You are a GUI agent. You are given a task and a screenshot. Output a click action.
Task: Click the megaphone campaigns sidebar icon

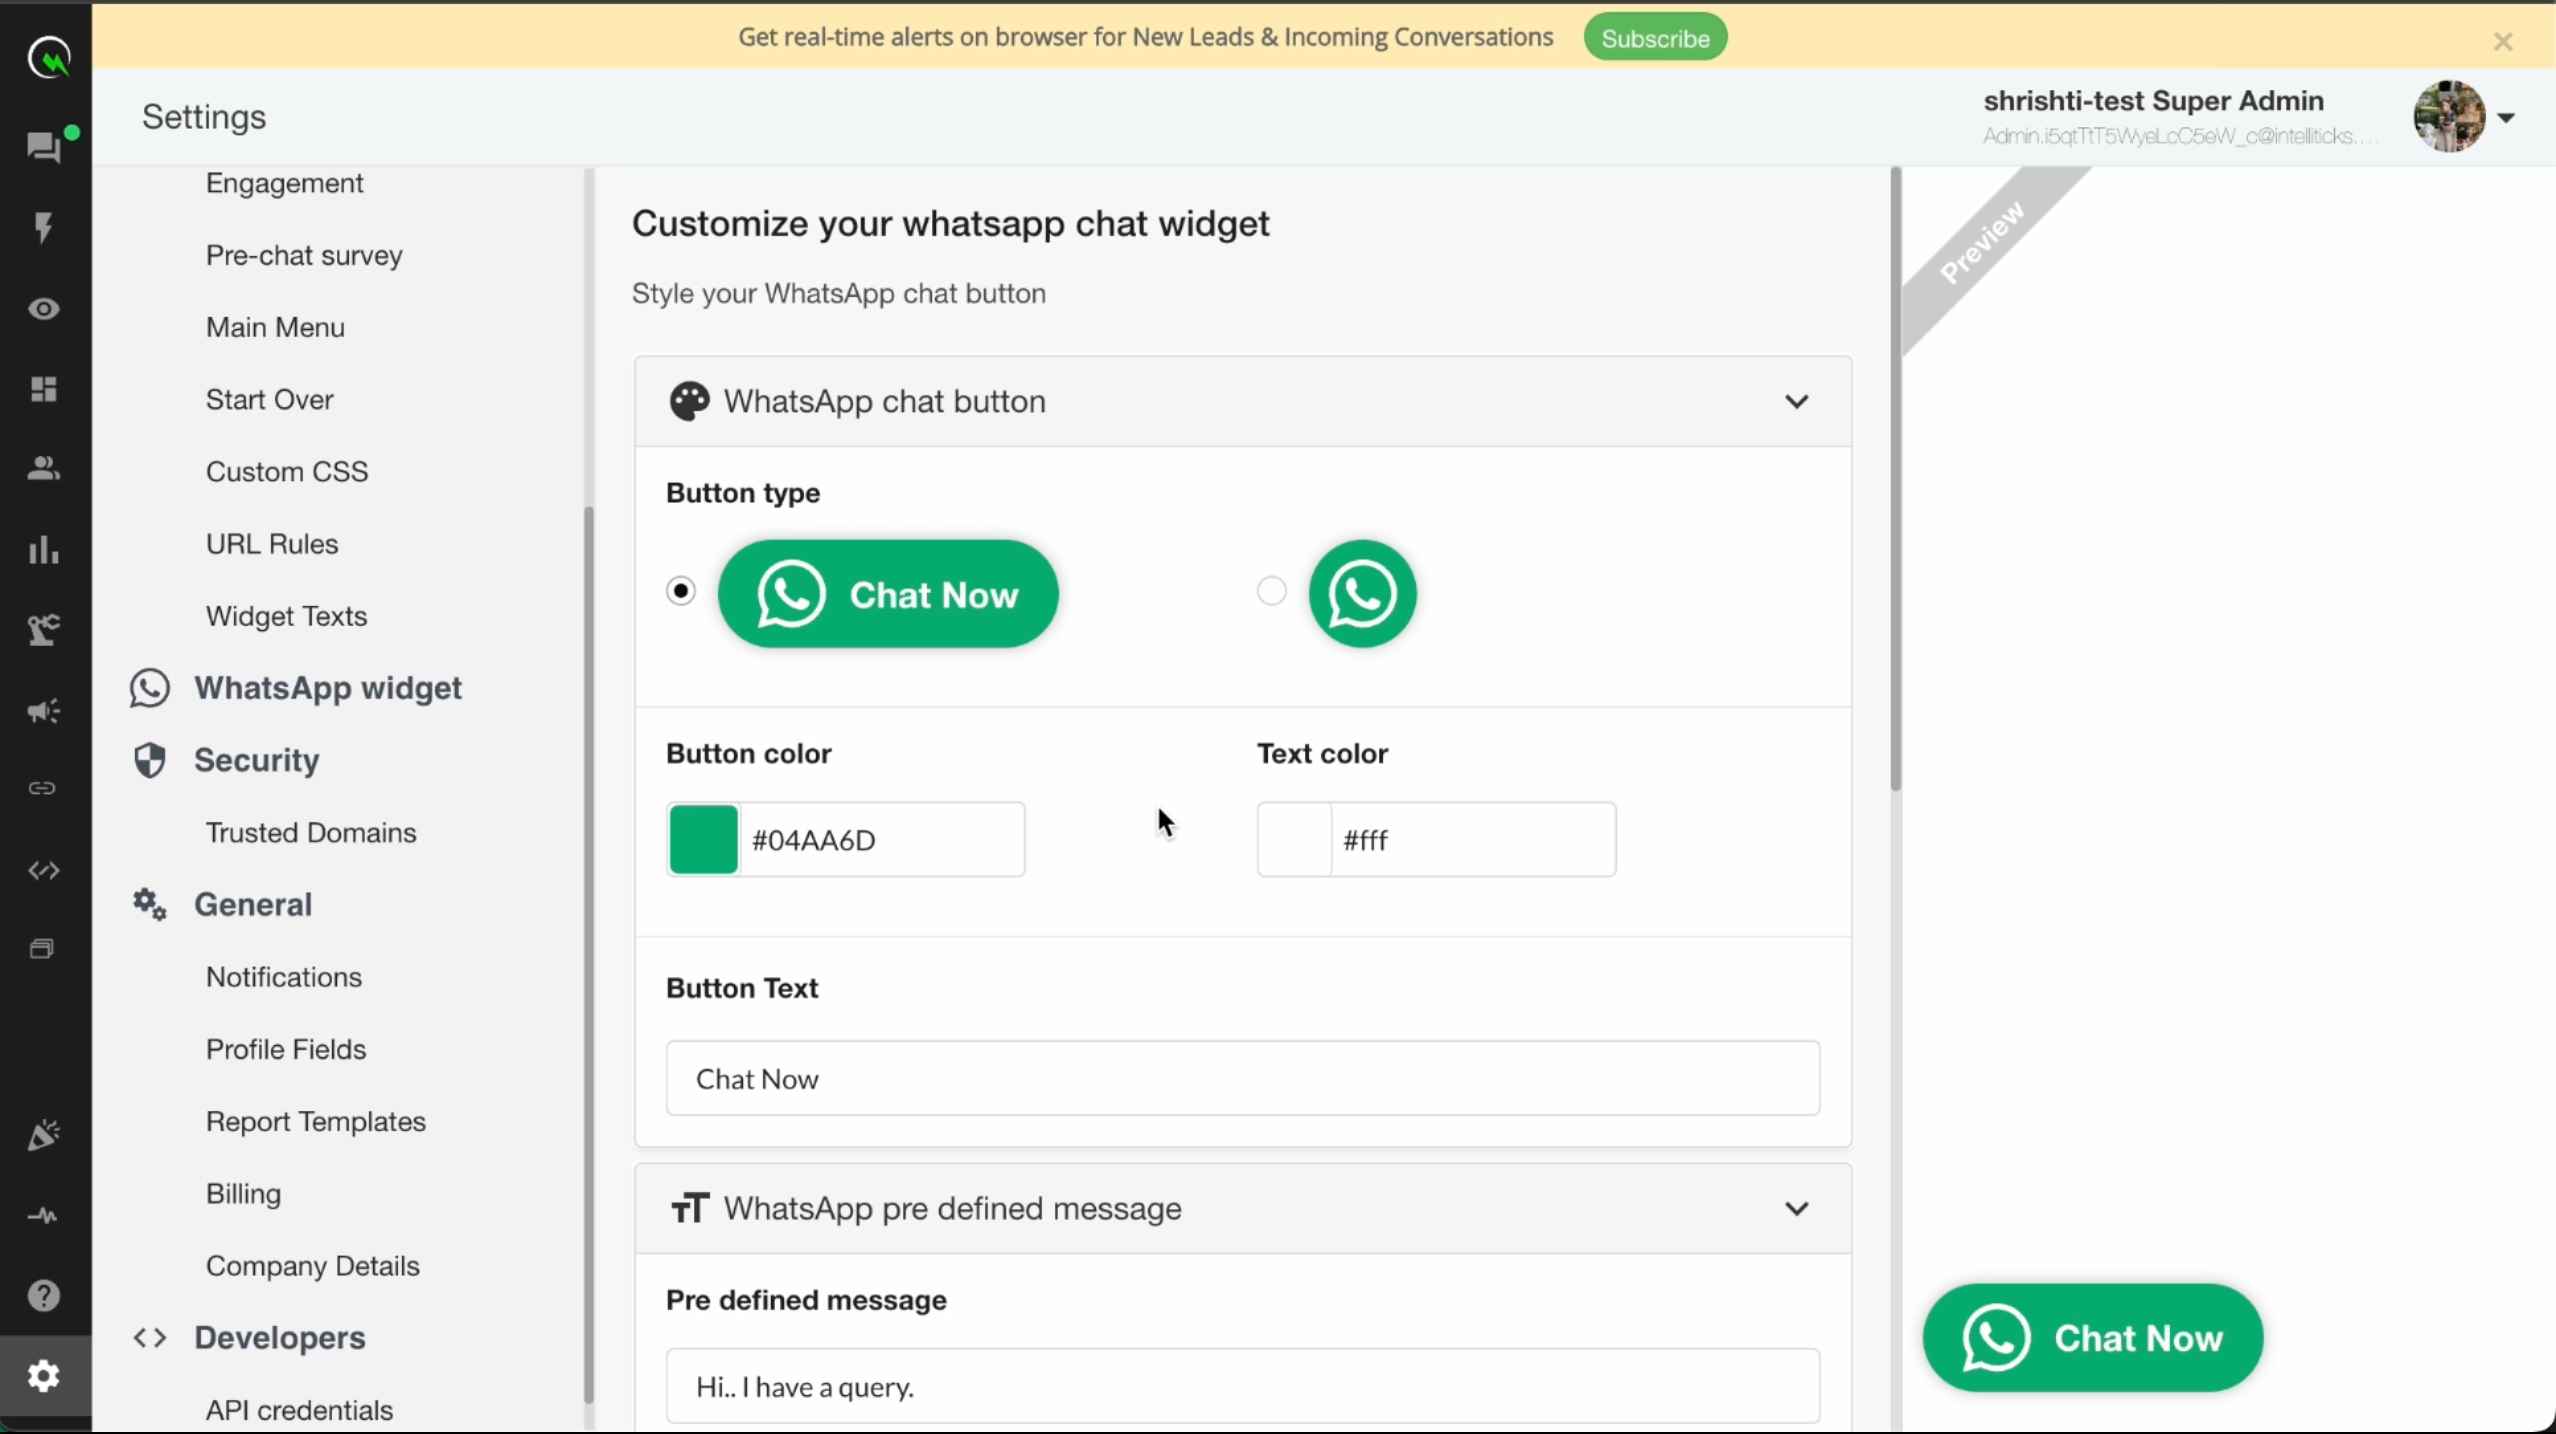[x=43, y=711]
